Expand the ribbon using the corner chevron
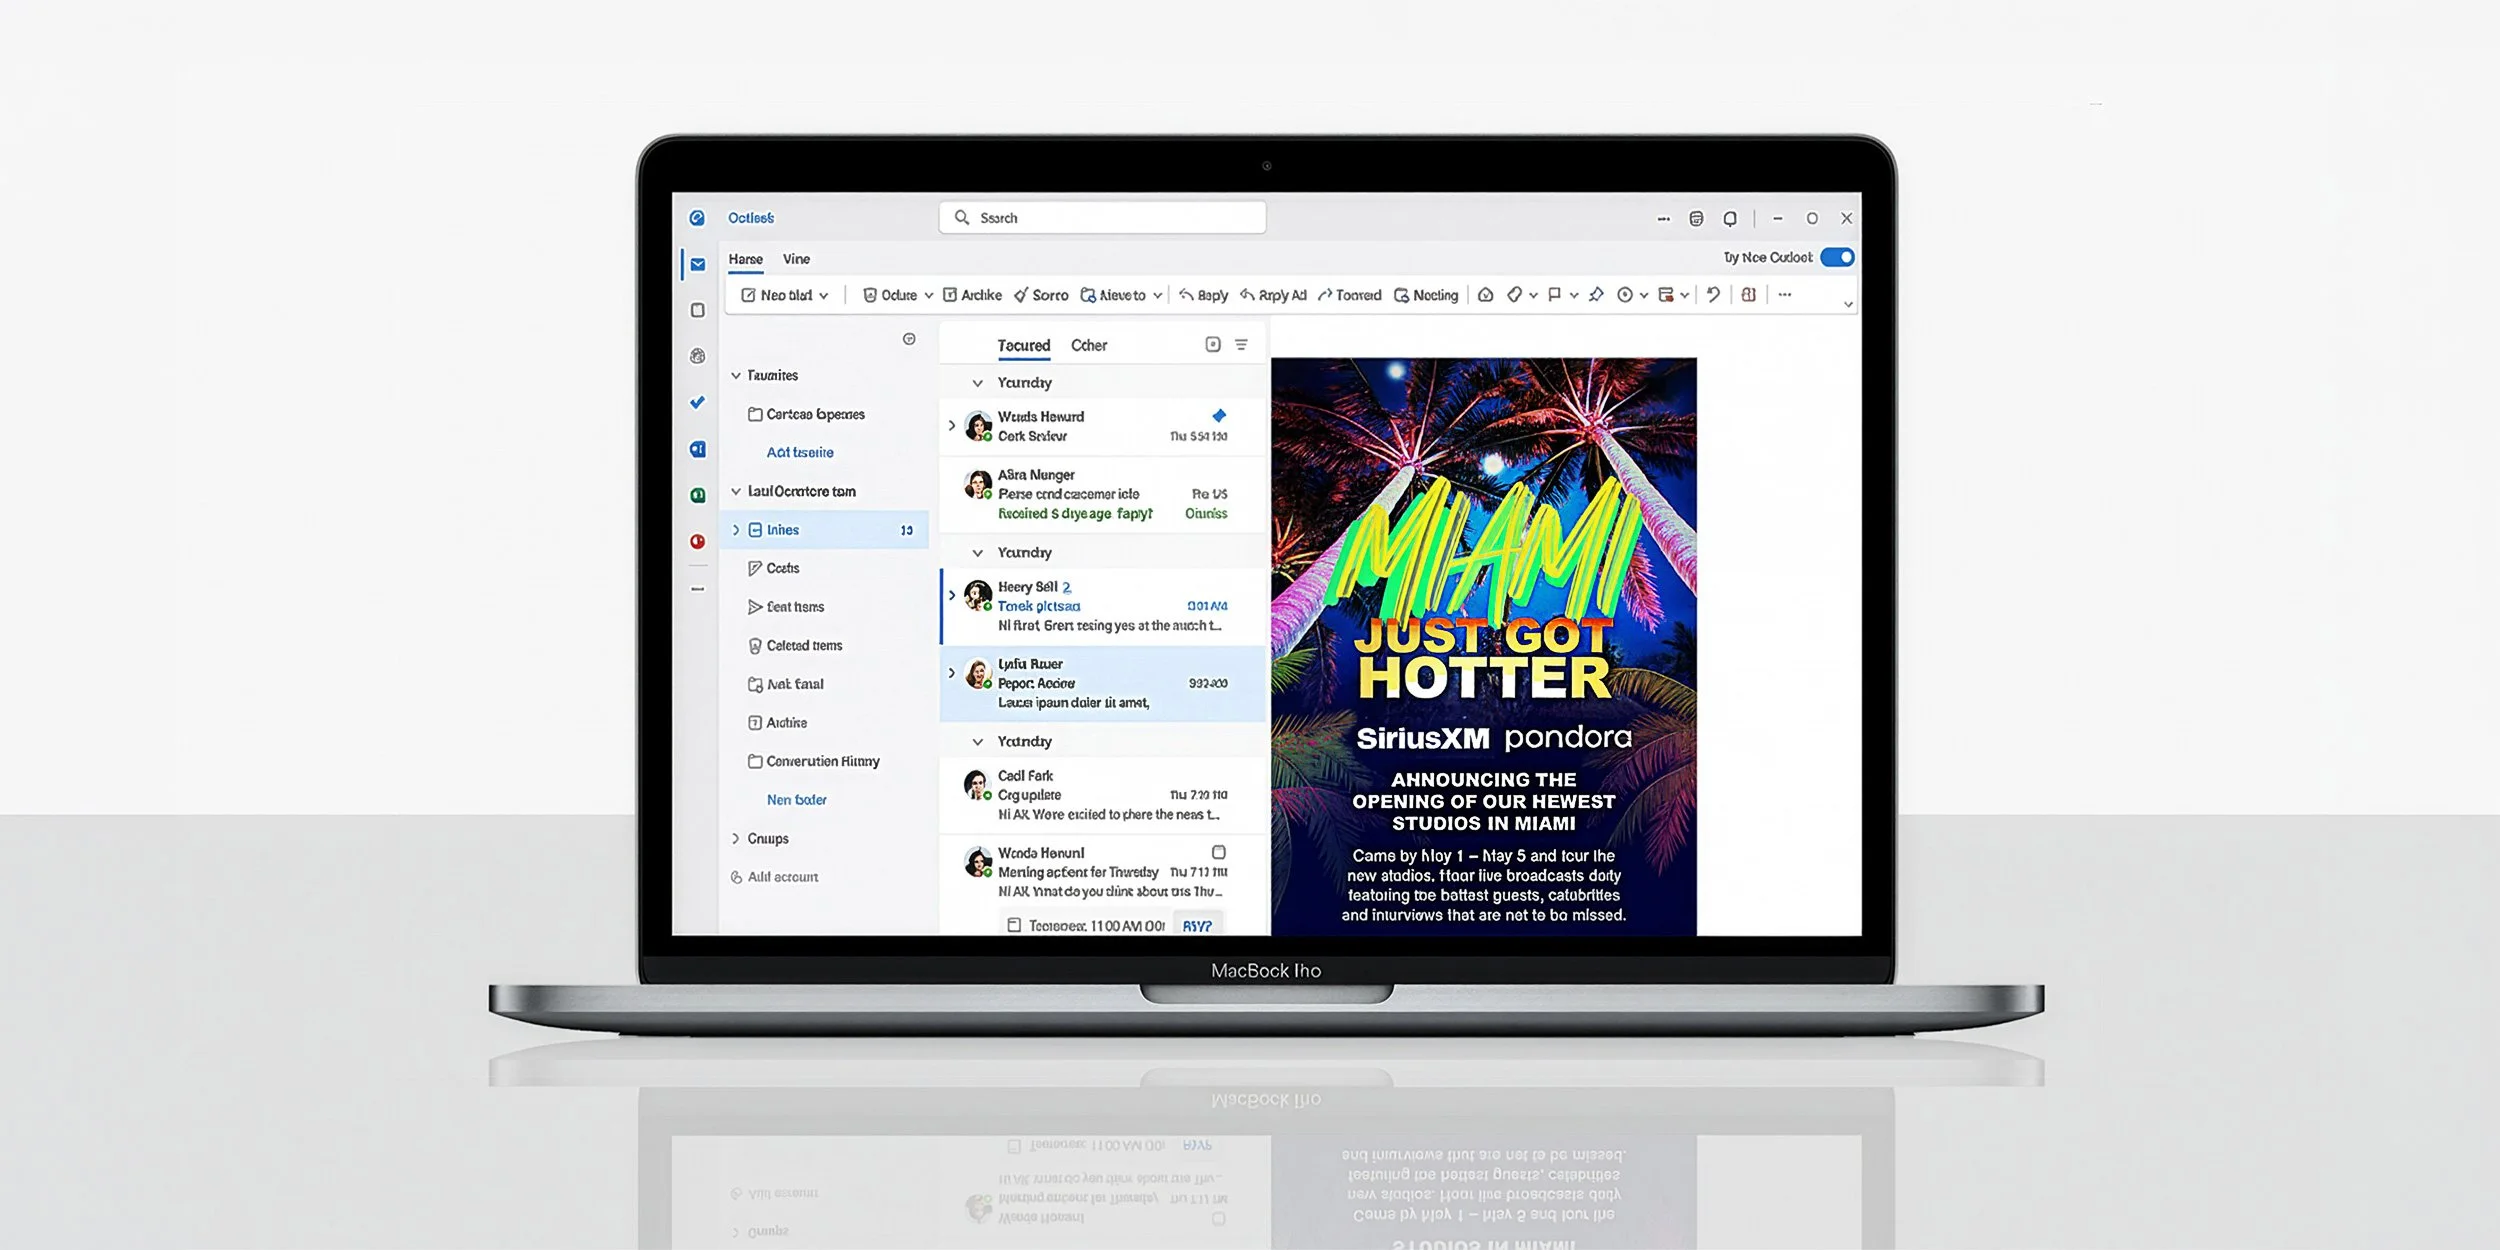 tap(1848, 304)
